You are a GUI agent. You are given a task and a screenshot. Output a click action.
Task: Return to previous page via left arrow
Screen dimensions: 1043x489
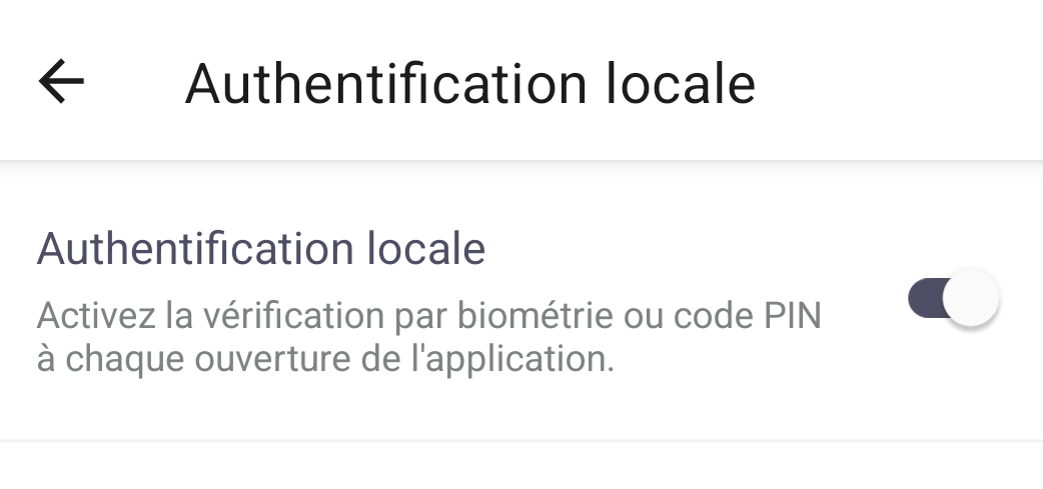pos(61,82)
